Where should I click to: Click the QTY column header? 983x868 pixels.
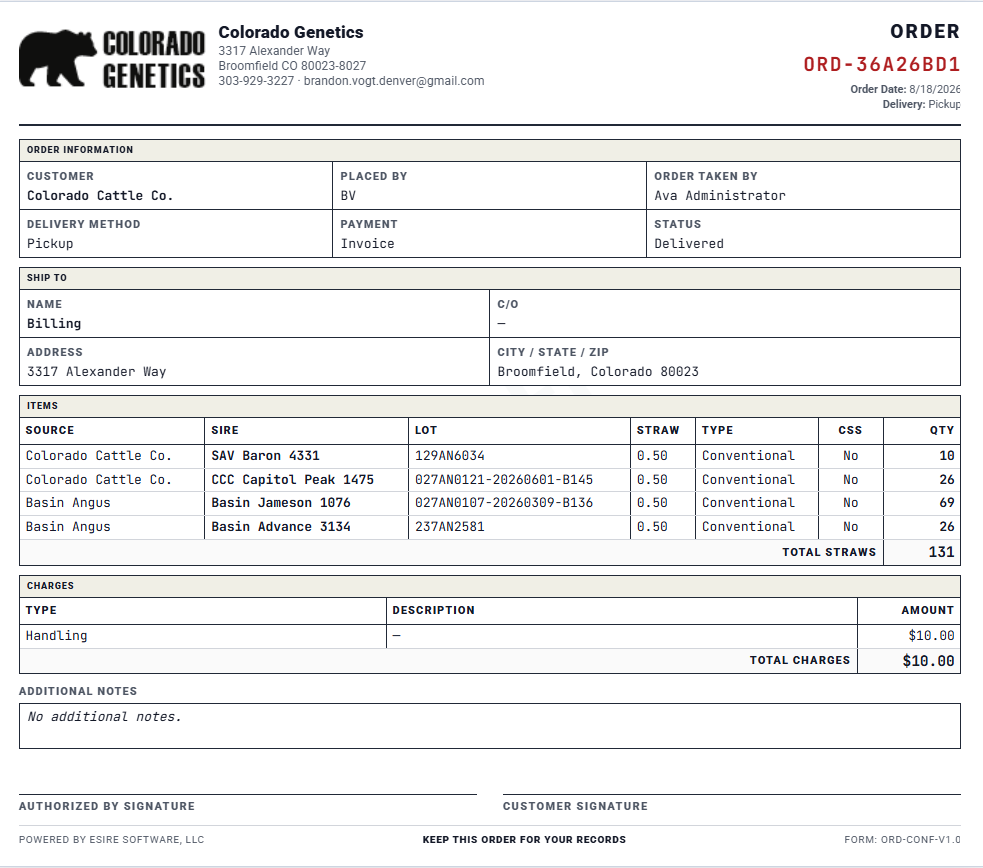coord(942,430)
